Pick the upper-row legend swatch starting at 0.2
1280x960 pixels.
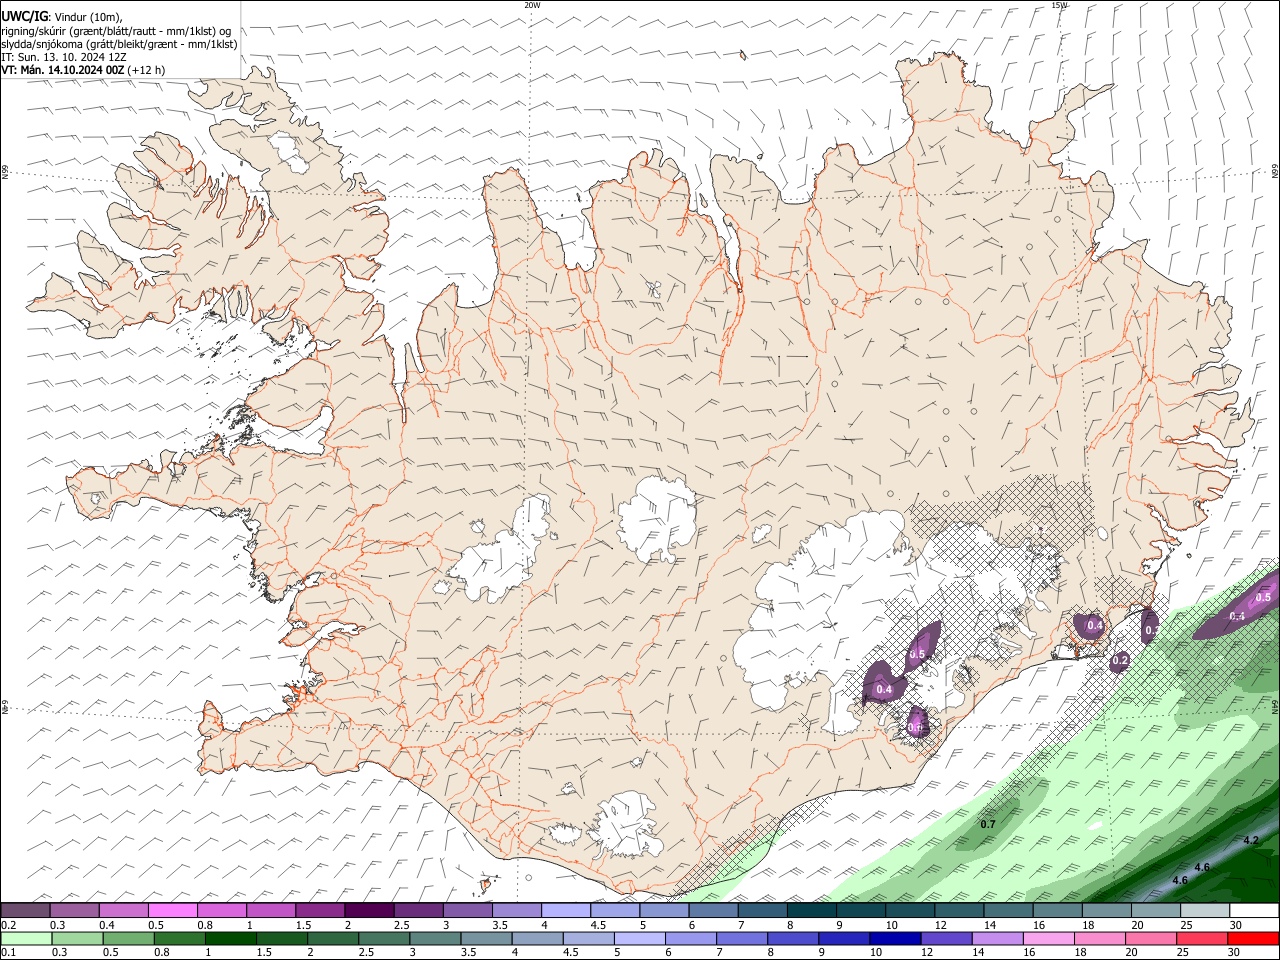coord(25,911)
